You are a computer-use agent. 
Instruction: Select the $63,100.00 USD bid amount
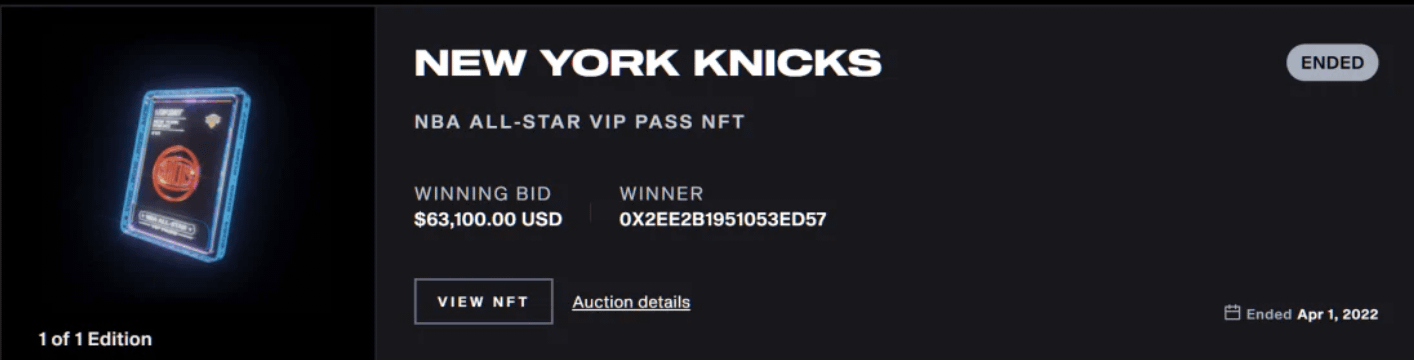(488, 219)
